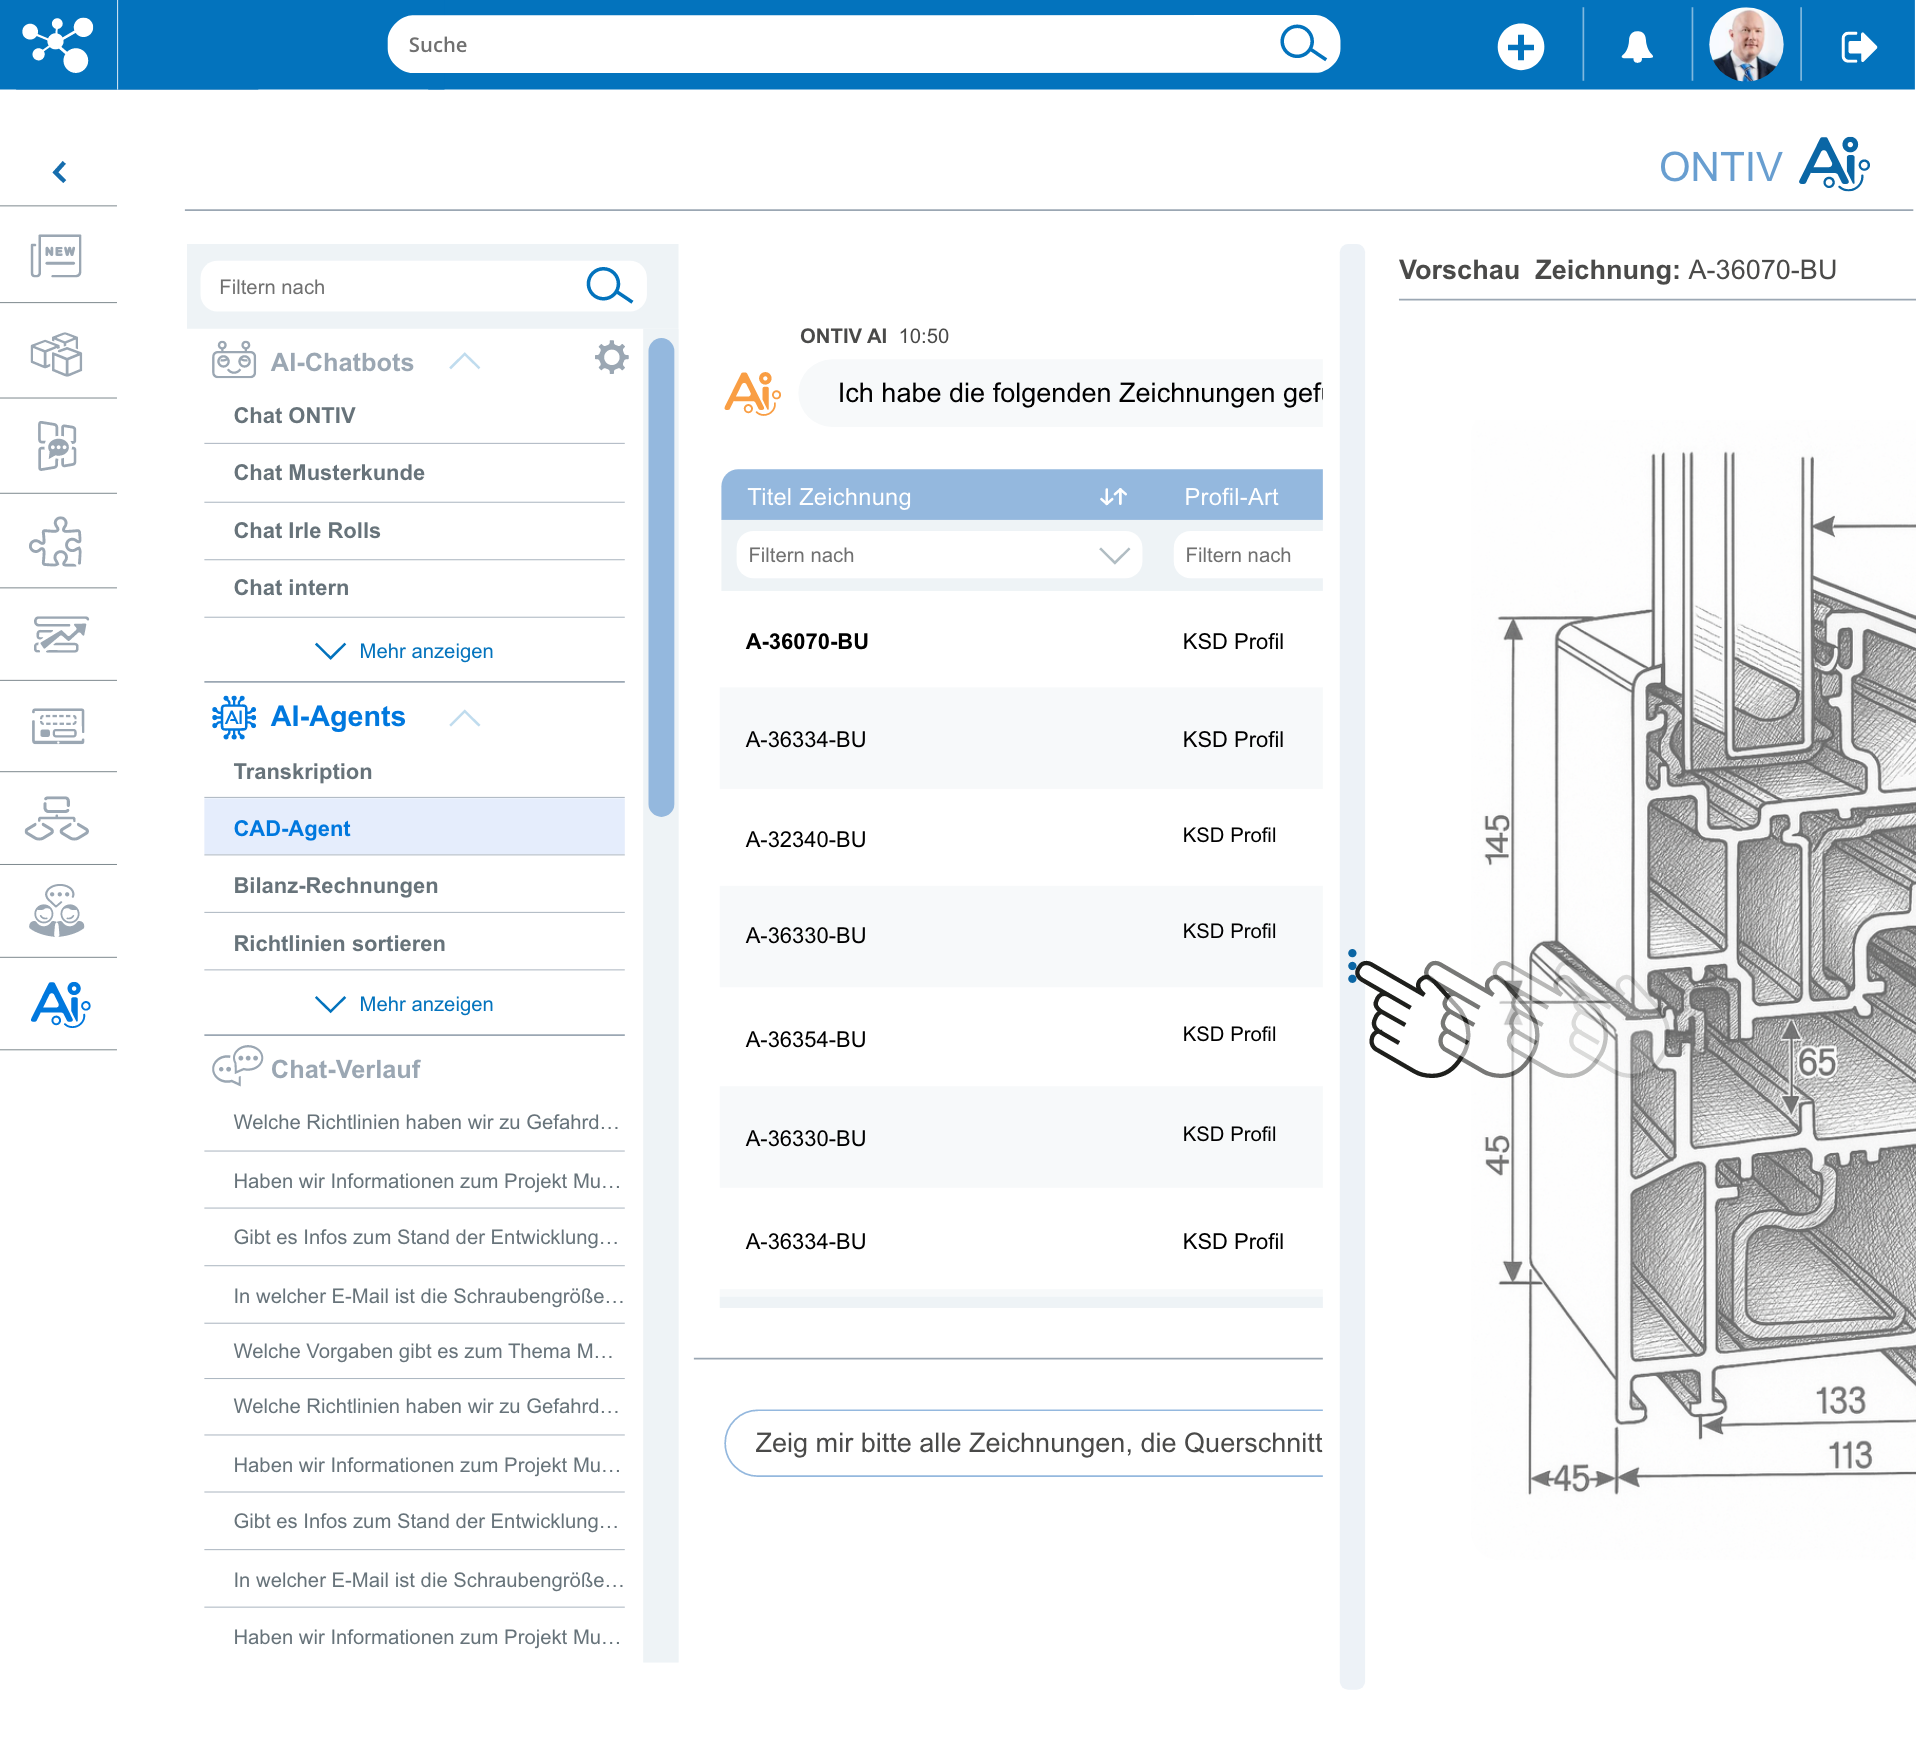The height and width of the screenshot is (1762, 1916).
Task: Select the organization hierarchy icon
Action: pyautogui.click(x=57, y=819)
